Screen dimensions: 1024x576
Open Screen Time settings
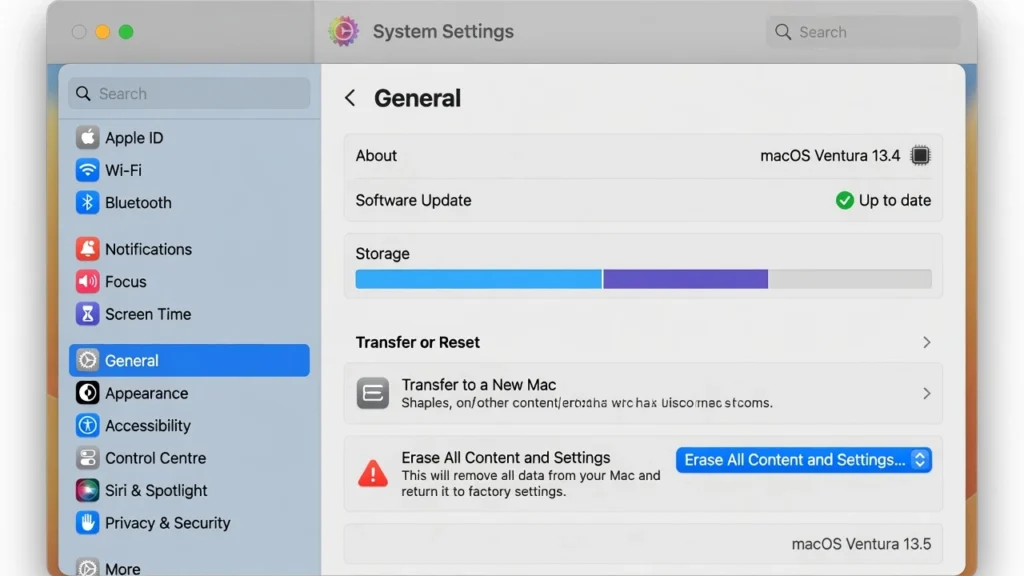[189, 314]
